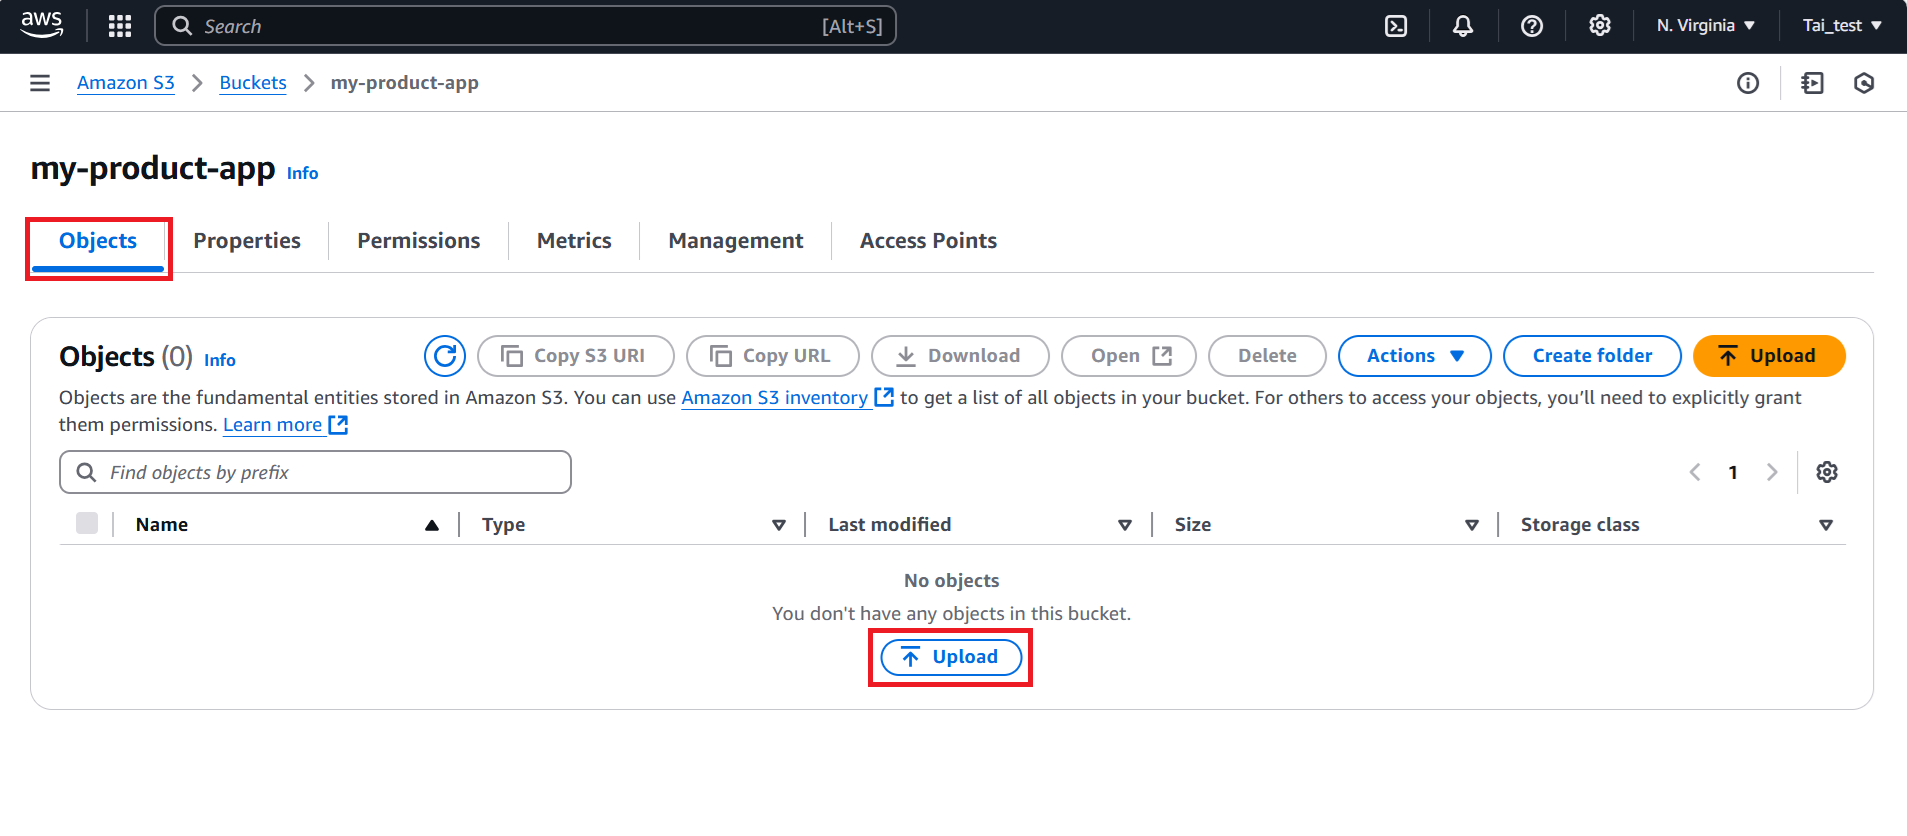Switch to the Properties tab

point(247,241)
